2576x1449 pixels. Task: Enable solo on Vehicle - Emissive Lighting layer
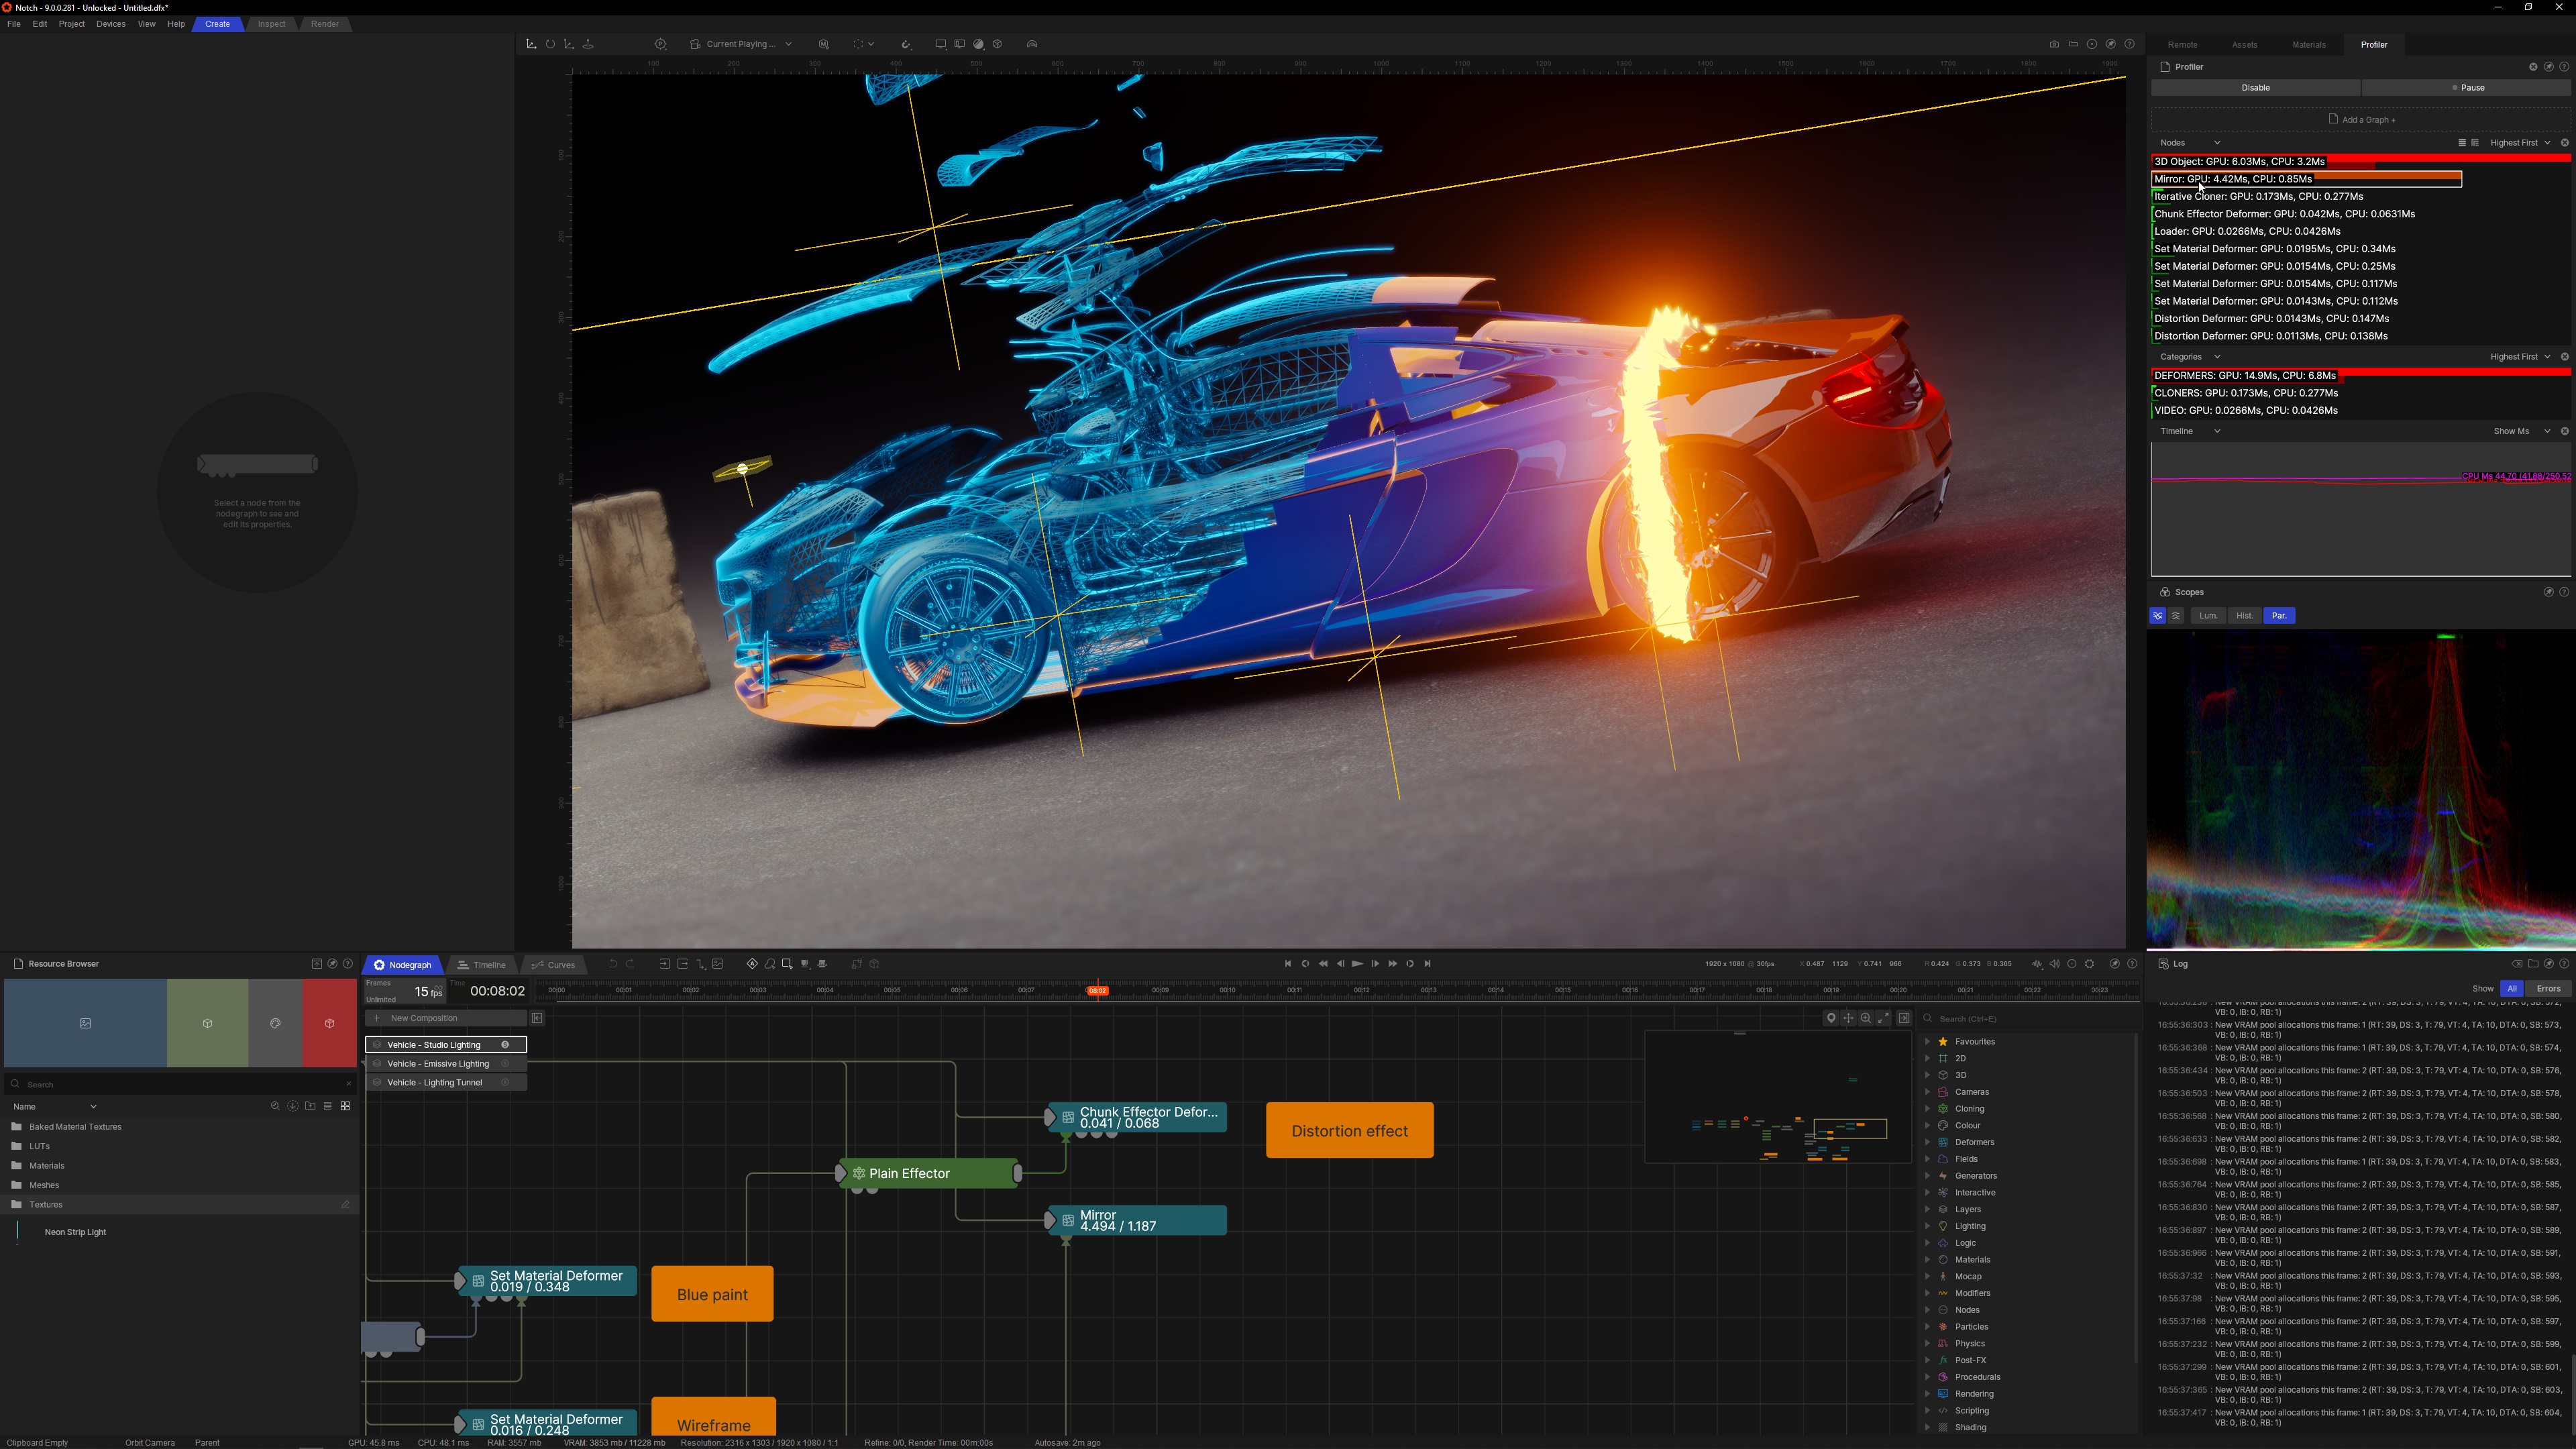tap(505, 1064)
